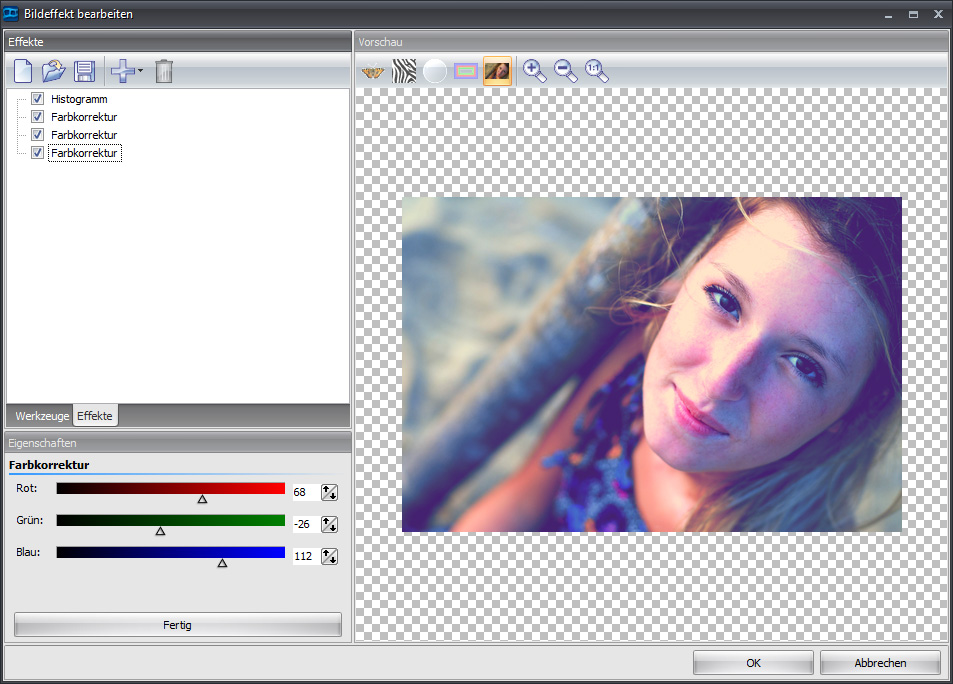The height and width of the screenshot is (684, 953).
Task: Open the add effect plus dropdown
Action: click(x=127, y=71)
